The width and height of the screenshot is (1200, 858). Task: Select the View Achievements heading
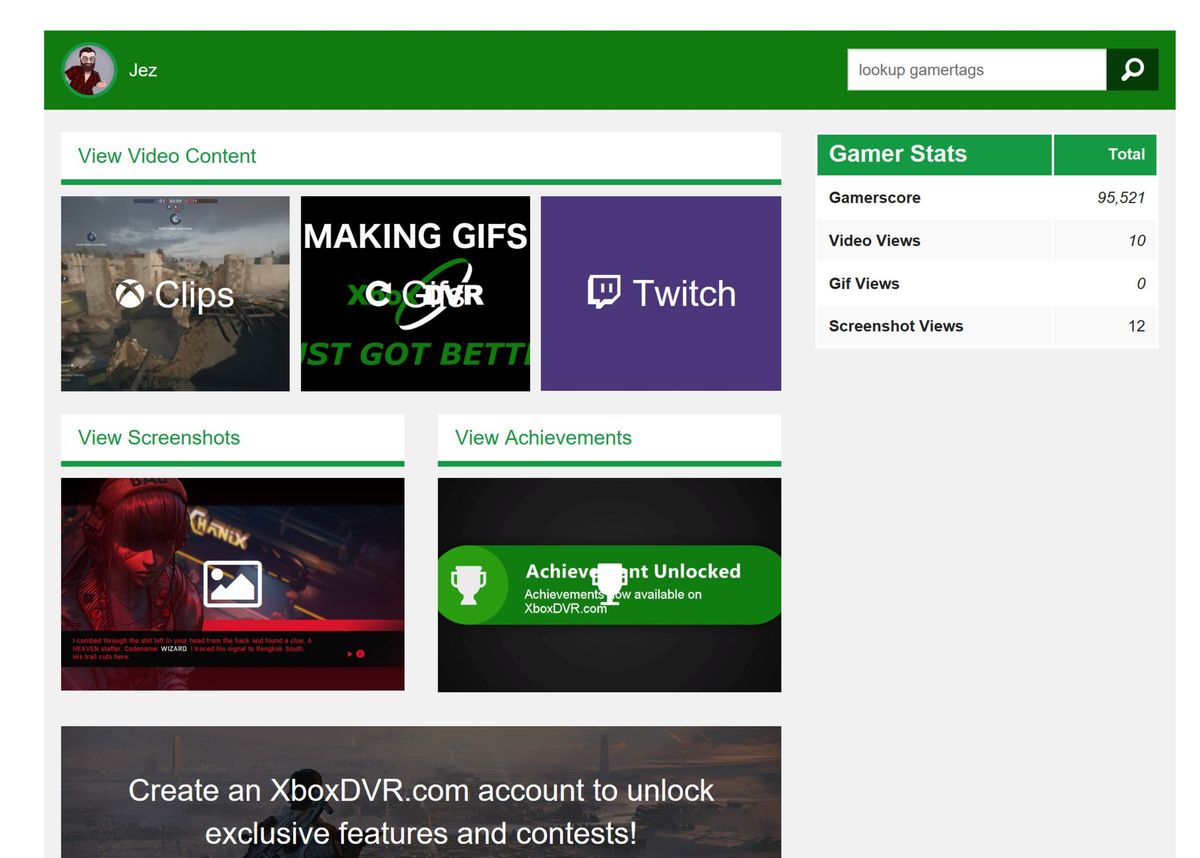click(542, 438)
